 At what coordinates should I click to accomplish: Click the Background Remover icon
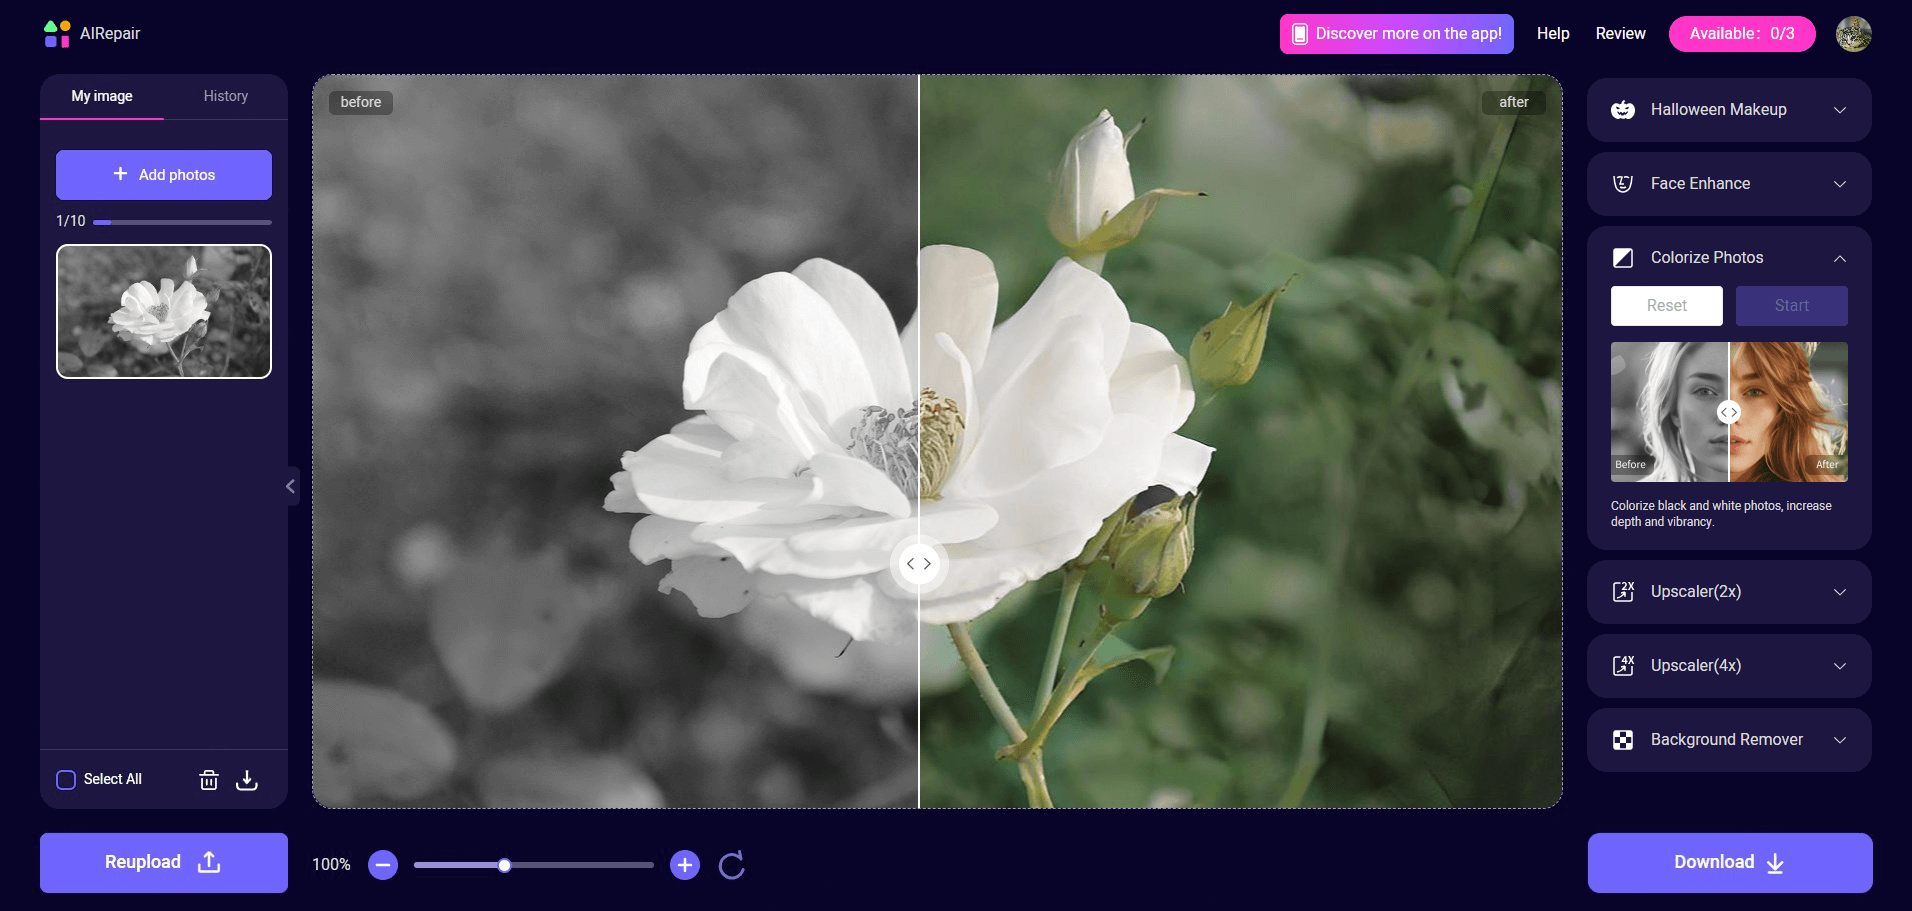pos(1623,739)
